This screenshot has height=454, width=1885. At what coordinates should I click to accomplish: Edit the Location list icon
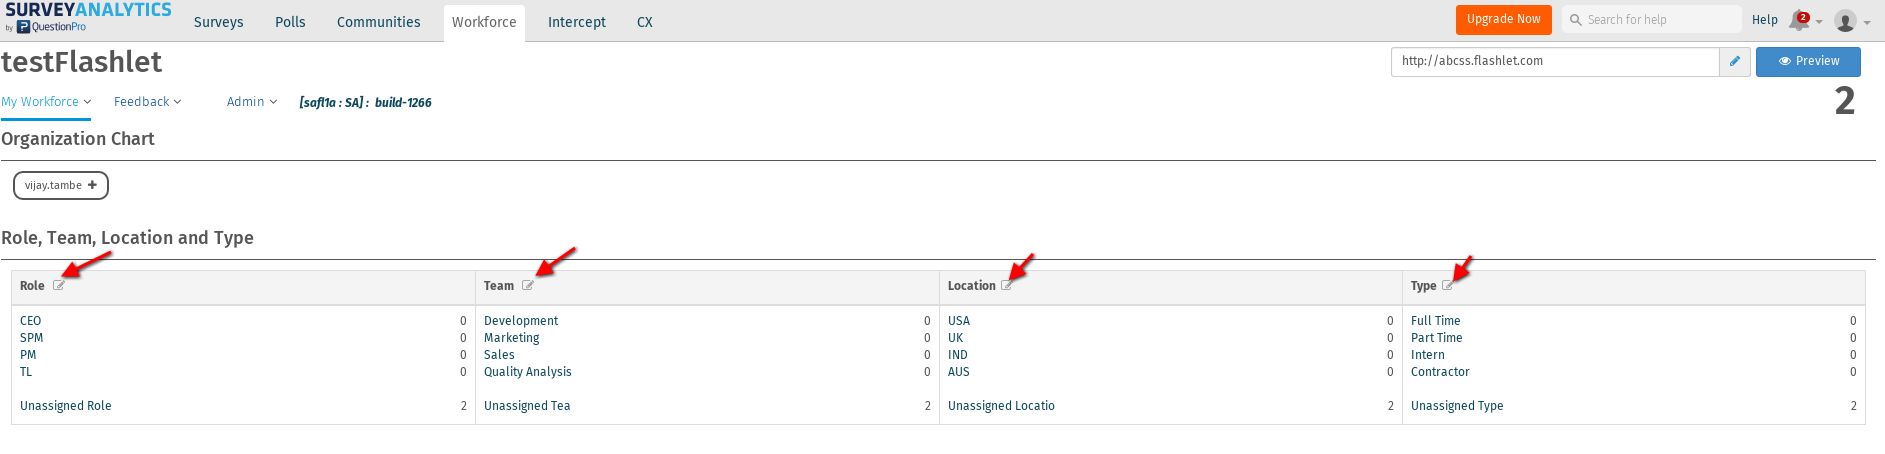pyautogui.click(x=1006, y=285)
